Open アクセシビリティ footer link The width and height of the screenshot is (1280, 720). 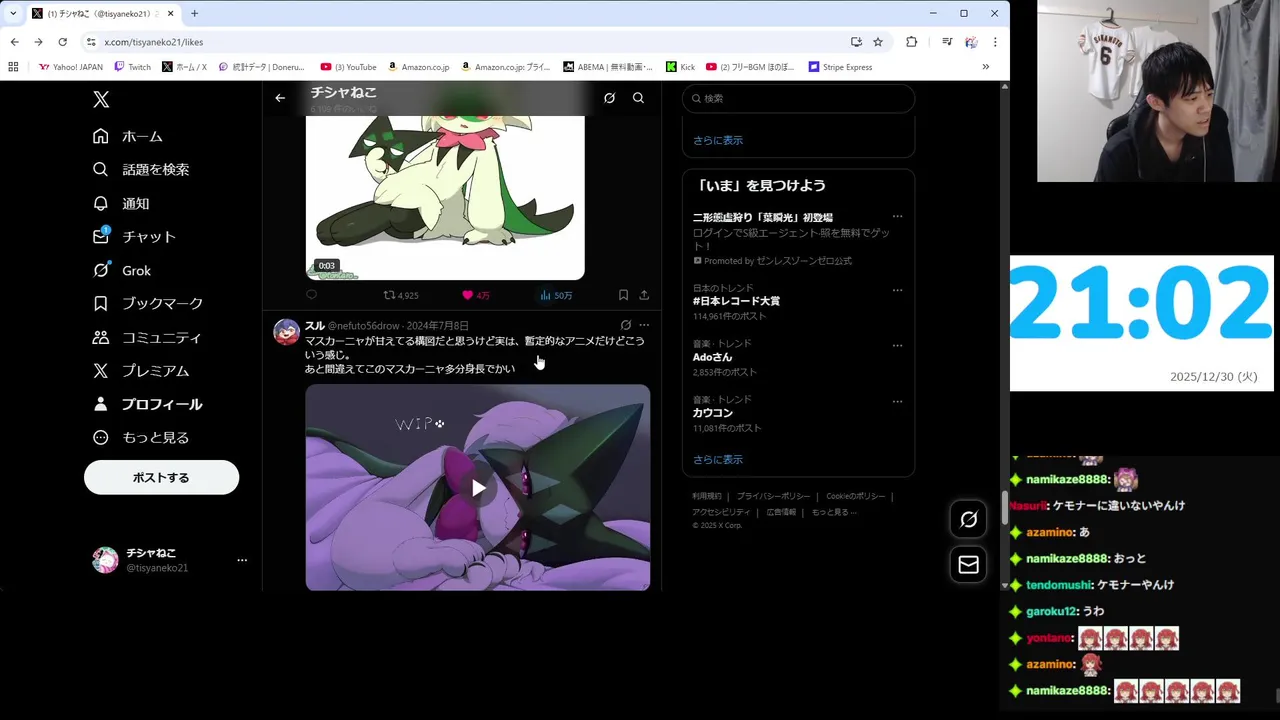pos(721,512)
